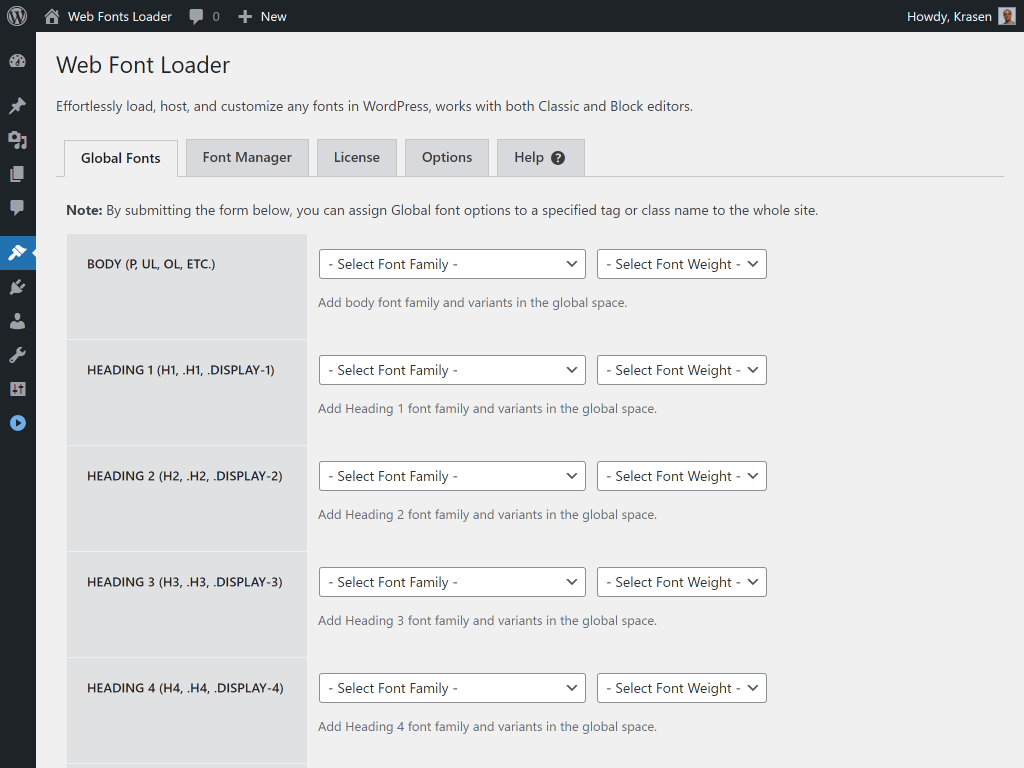Click HEADING 3 (H3, .H3, .DISPLAY-3) label
Screen dimensions: 1024x768
(185, 582)
